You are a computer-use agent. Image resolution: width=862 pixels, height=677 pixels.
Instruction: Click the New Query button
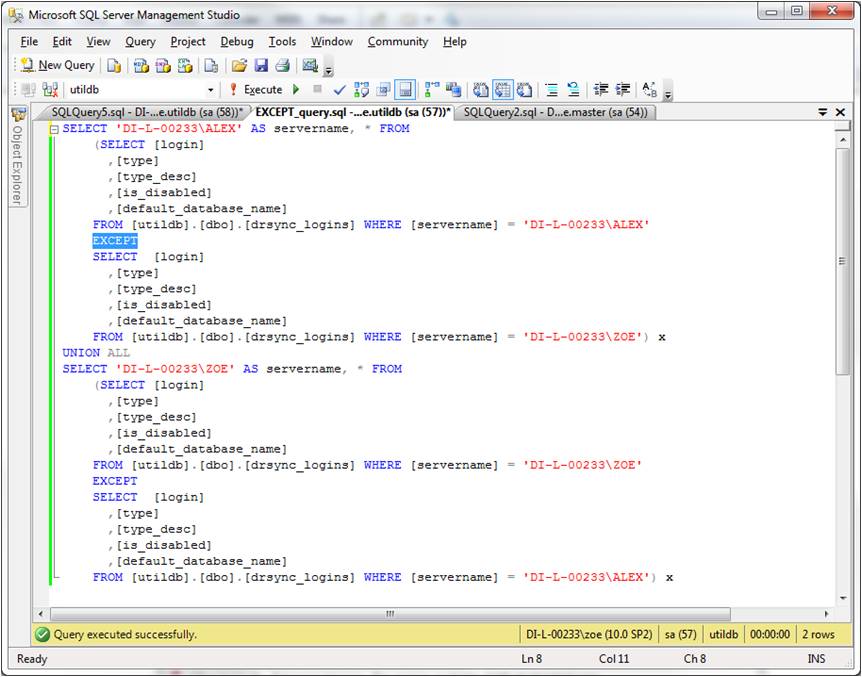pyautogui.click(x=57, y=66)
